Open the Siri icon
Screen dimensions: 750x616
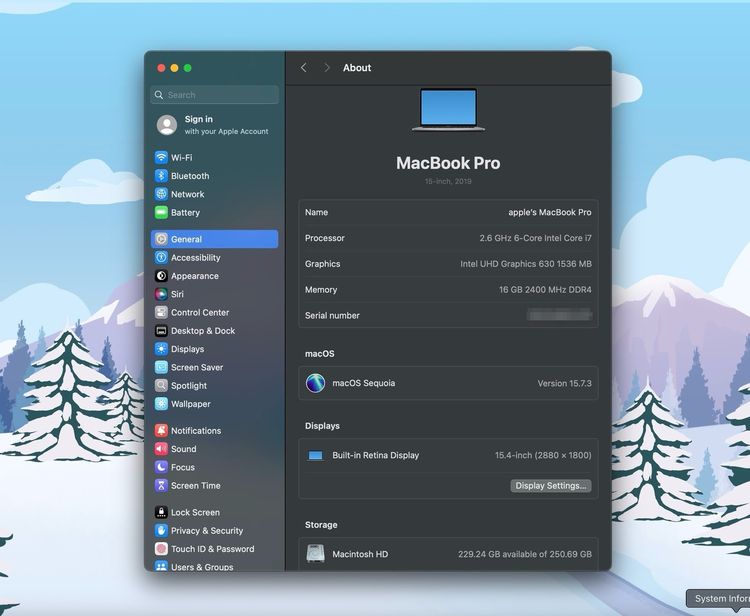(x=161, y=294)
